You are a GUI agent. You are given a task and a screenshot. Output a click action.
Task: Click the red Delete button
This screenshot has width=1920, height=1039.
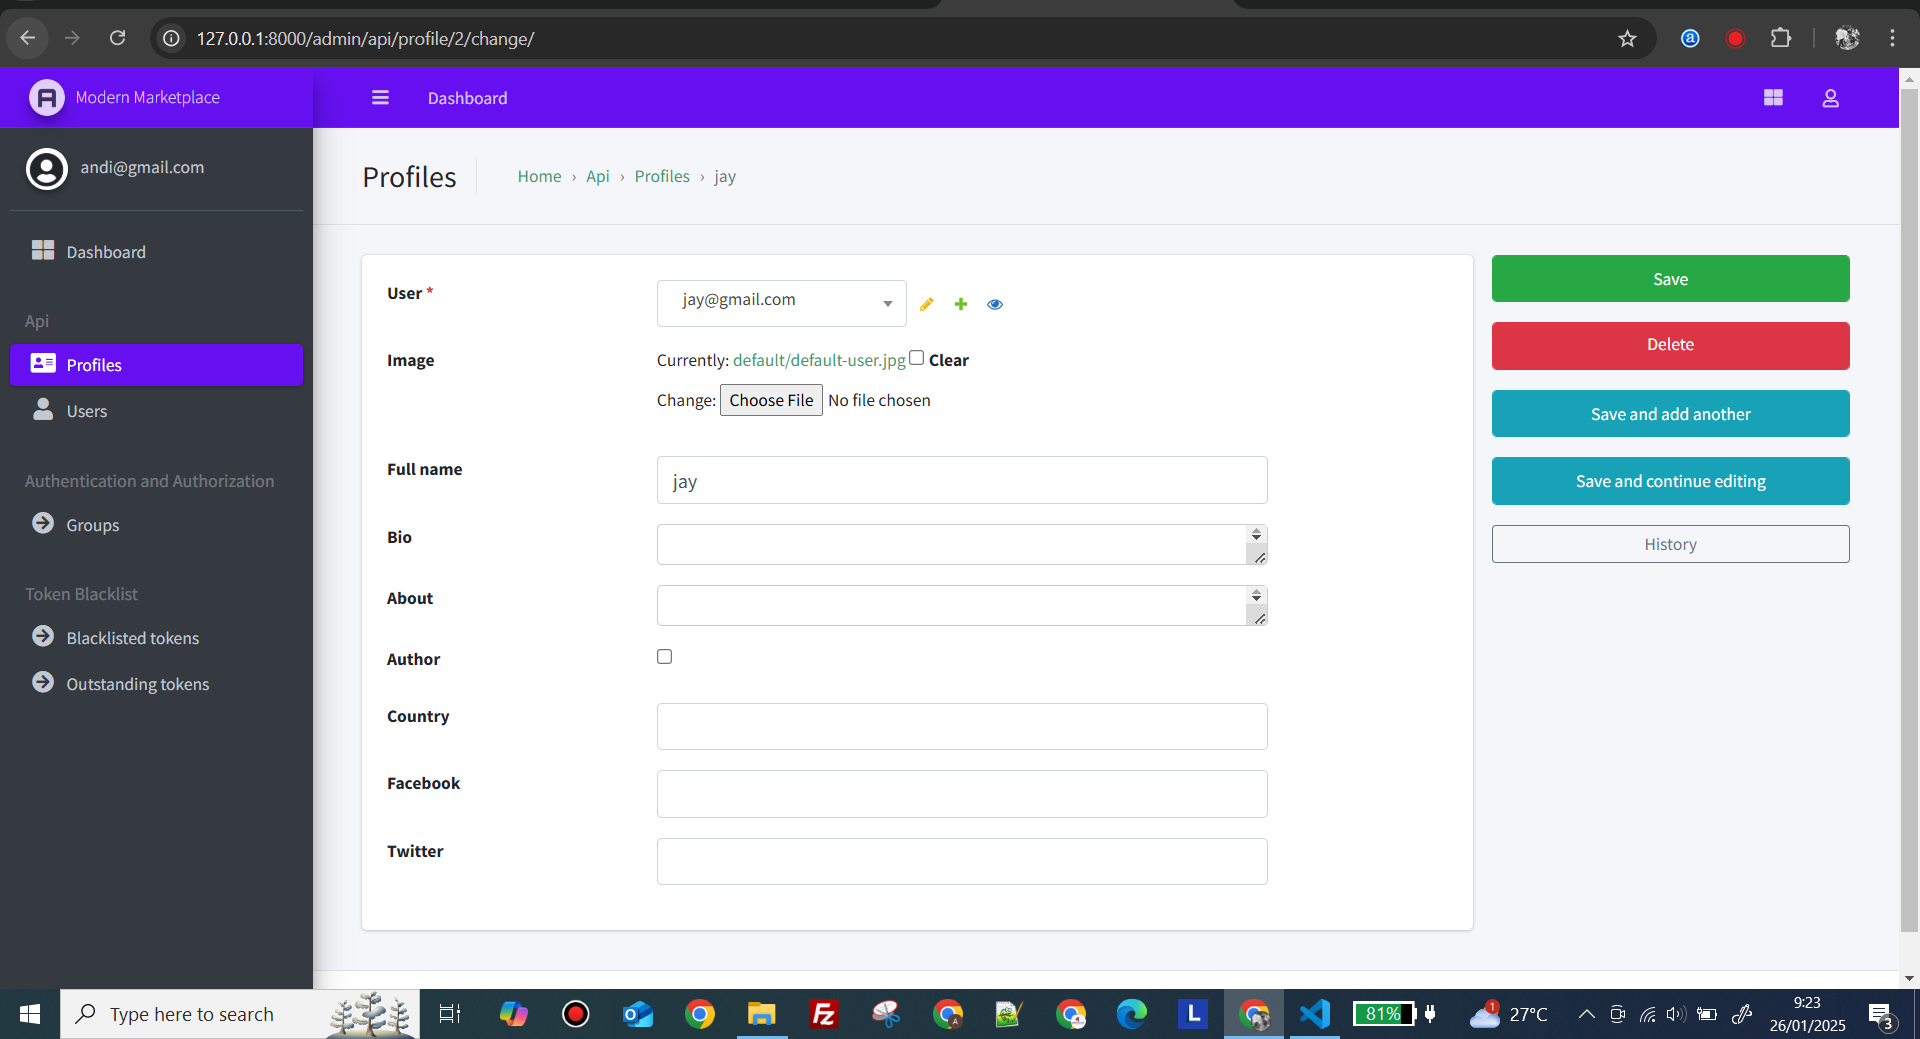1670,345
